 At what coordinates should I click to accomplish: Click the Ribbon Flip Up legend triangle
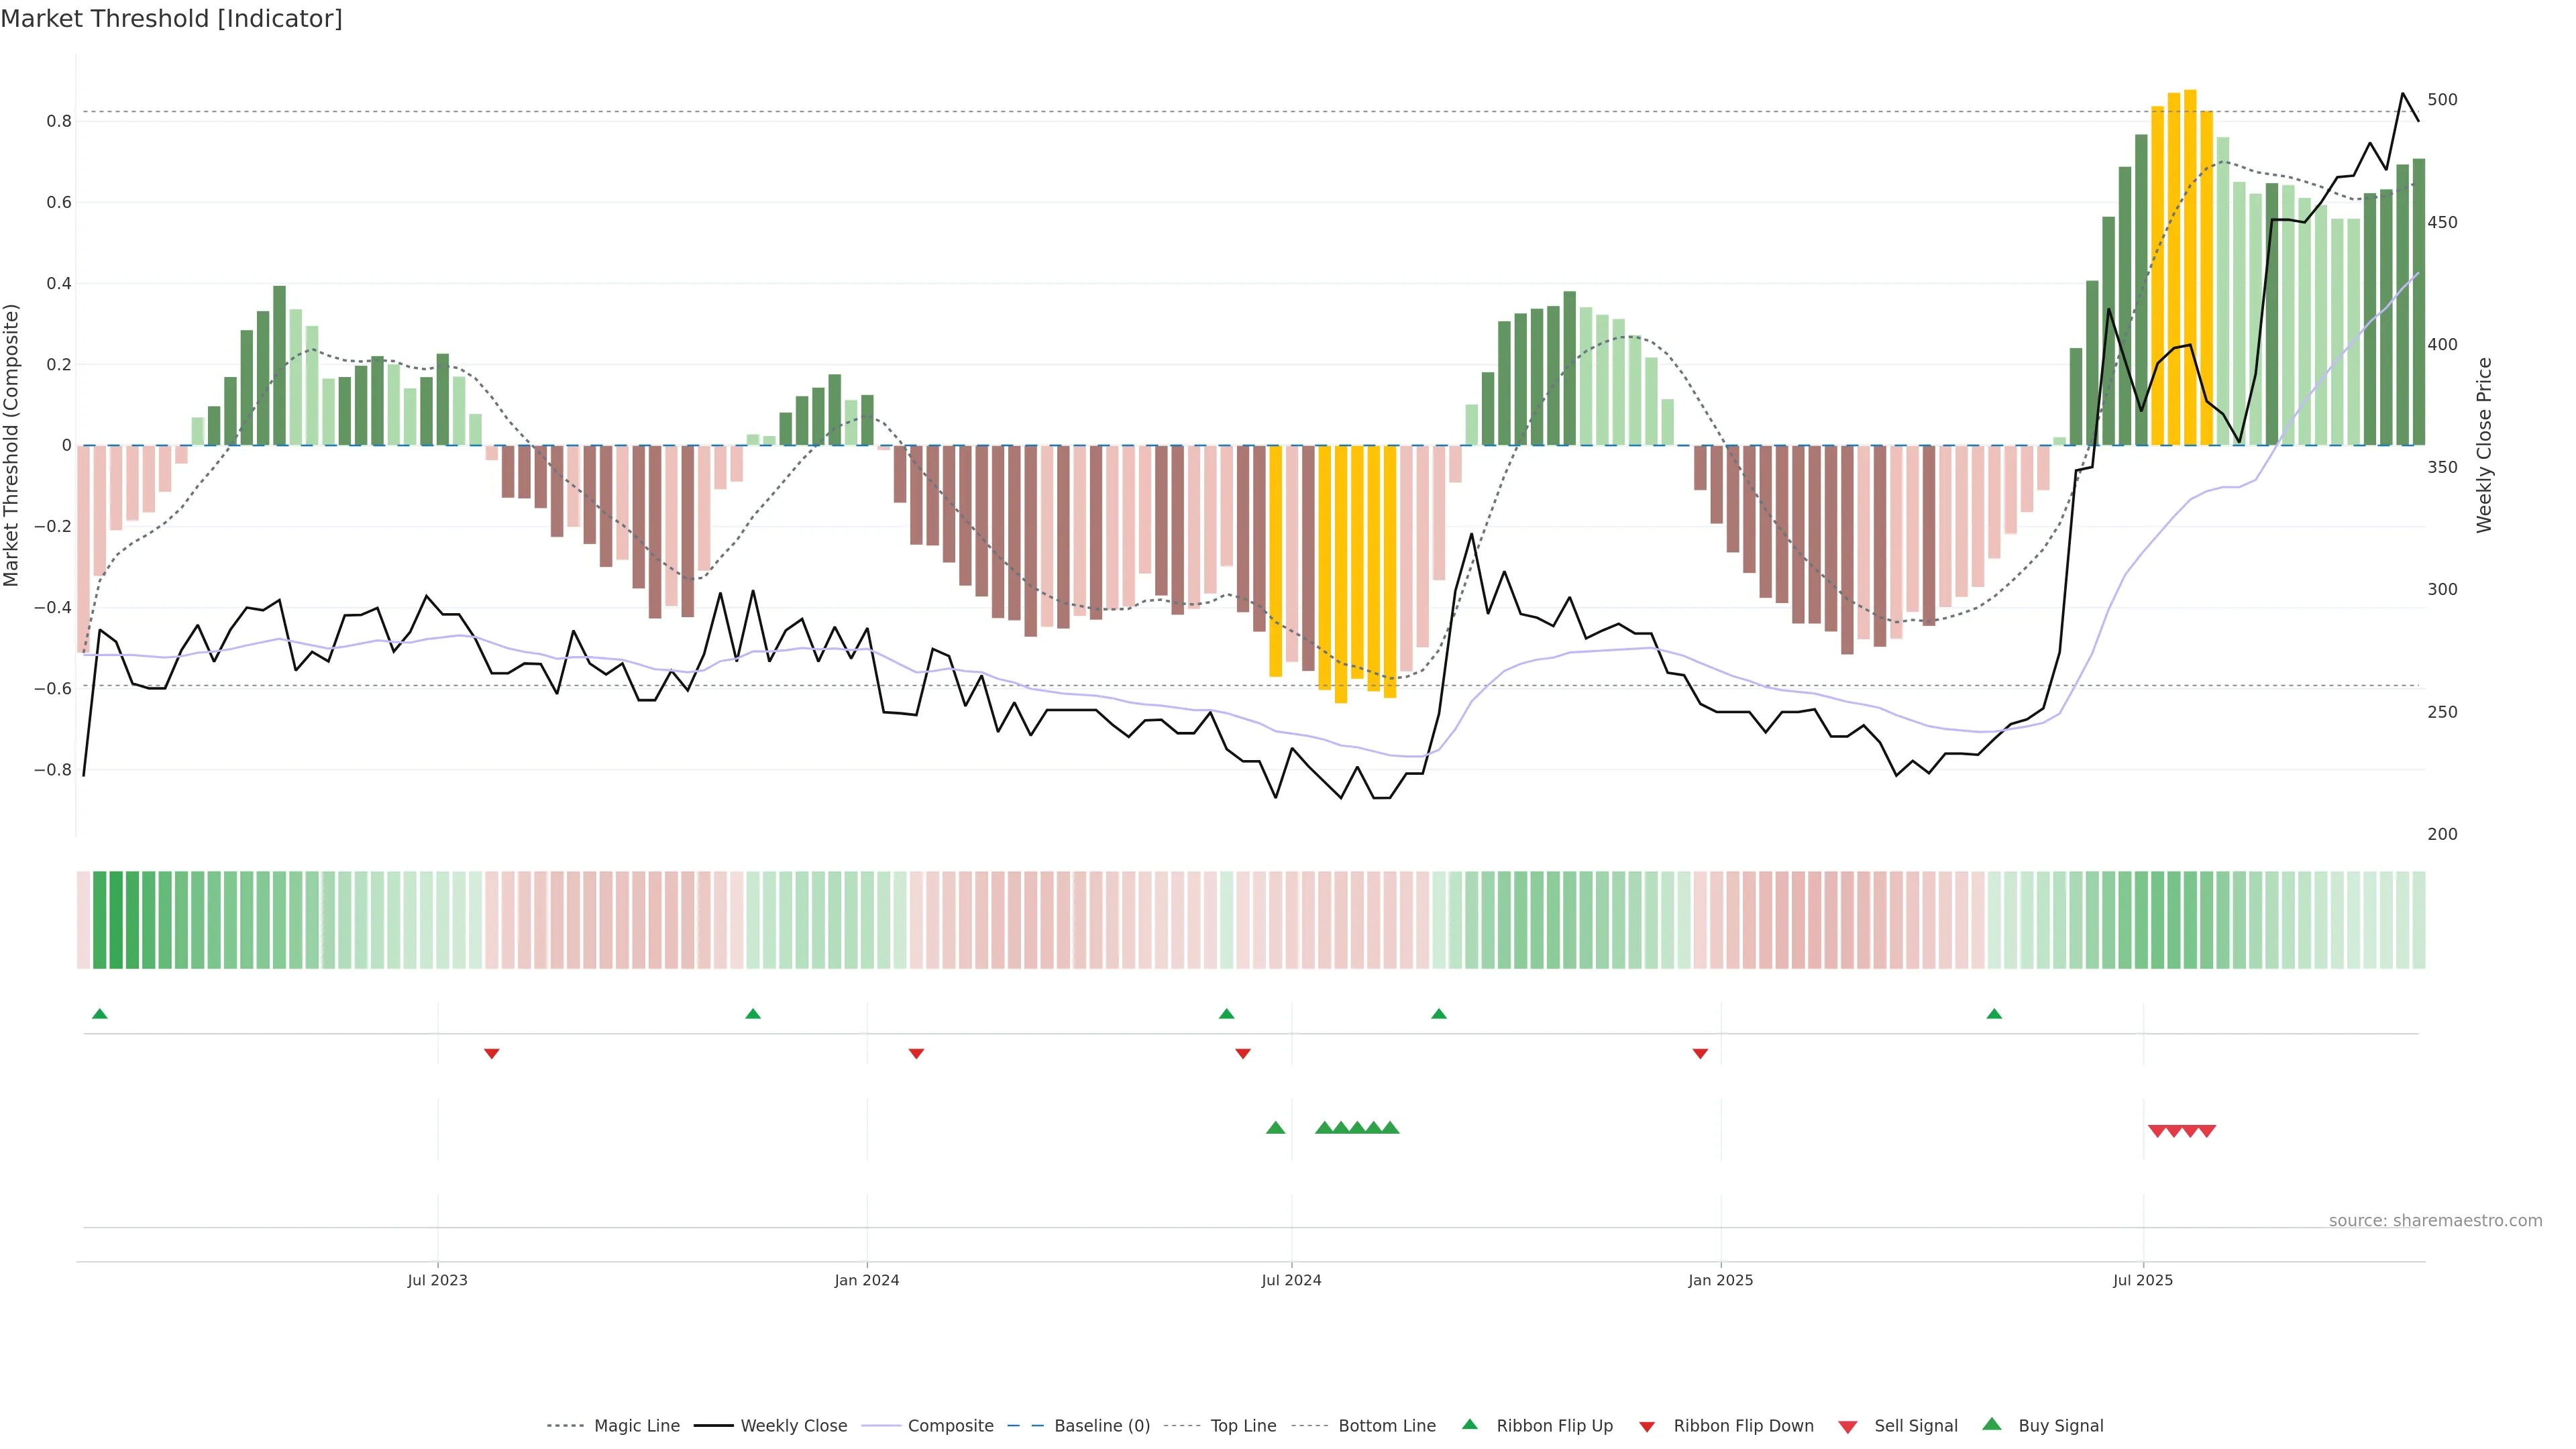point(1469,1424)
